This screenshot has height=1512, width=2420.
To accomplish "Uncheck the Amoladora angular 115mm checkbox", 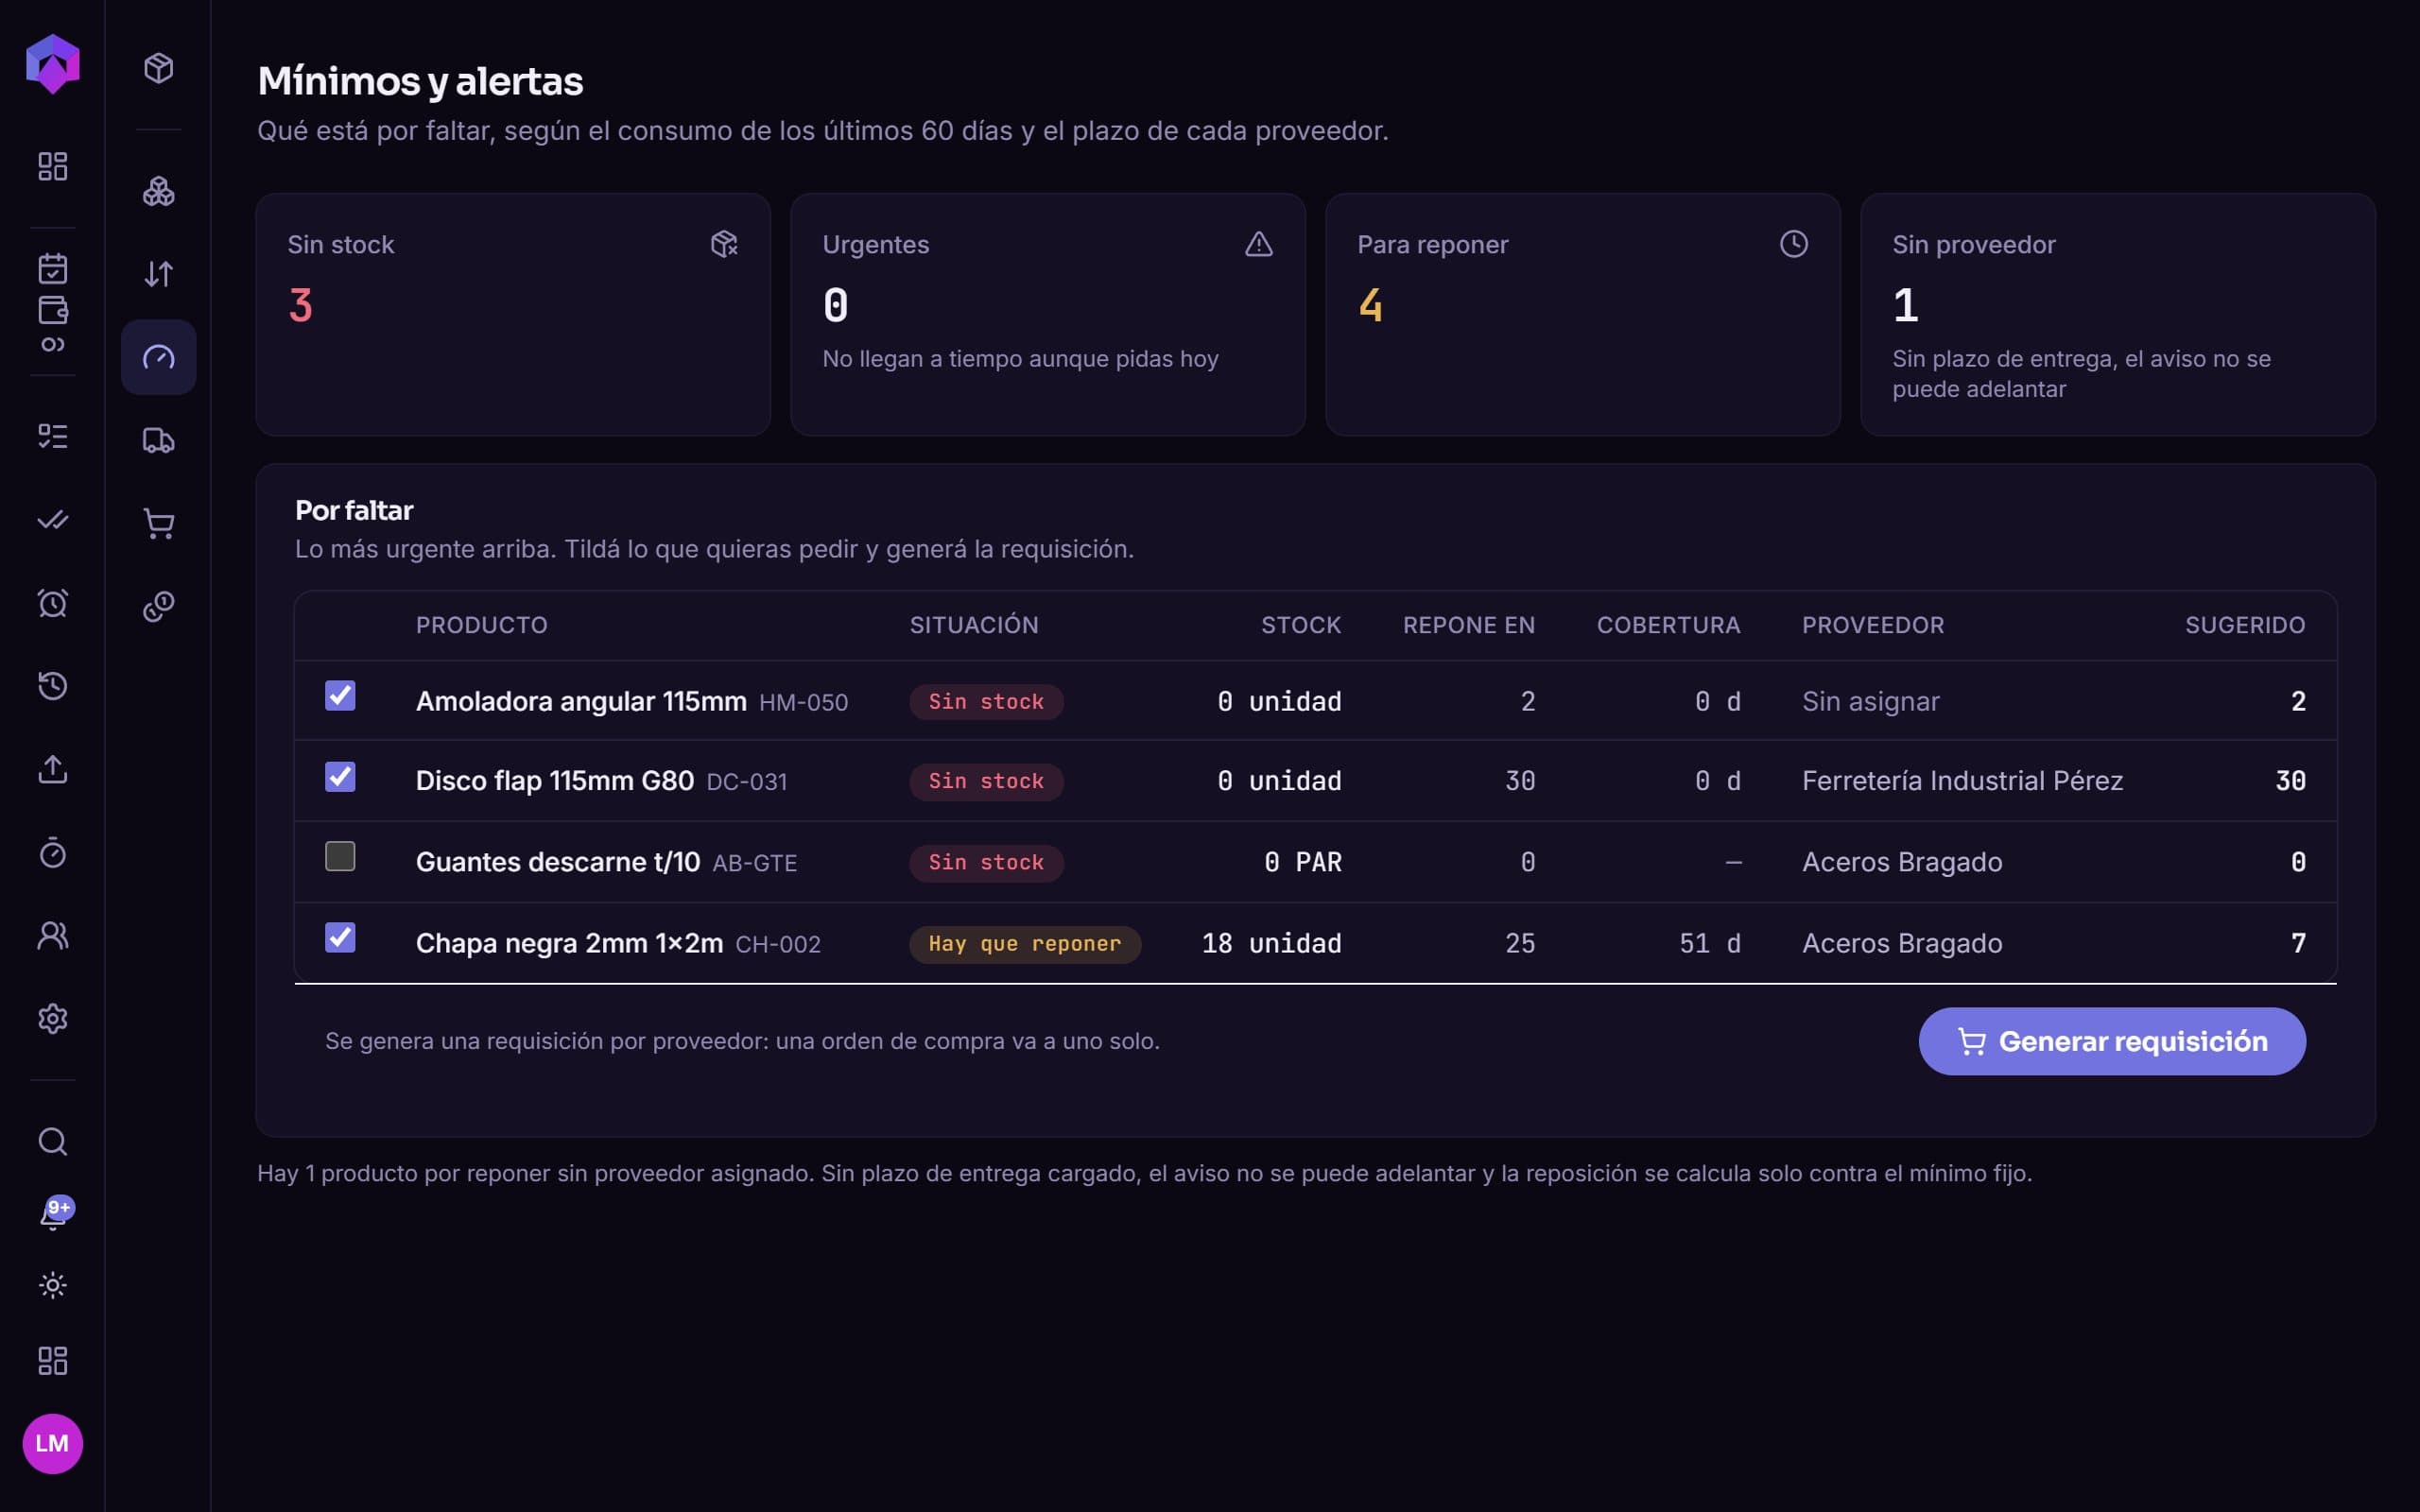I will coord(340,695).
